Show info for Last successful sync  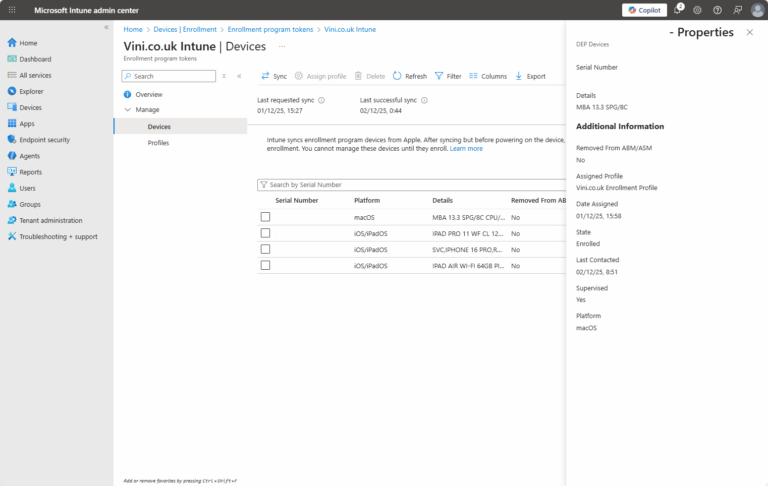point(424,100)
